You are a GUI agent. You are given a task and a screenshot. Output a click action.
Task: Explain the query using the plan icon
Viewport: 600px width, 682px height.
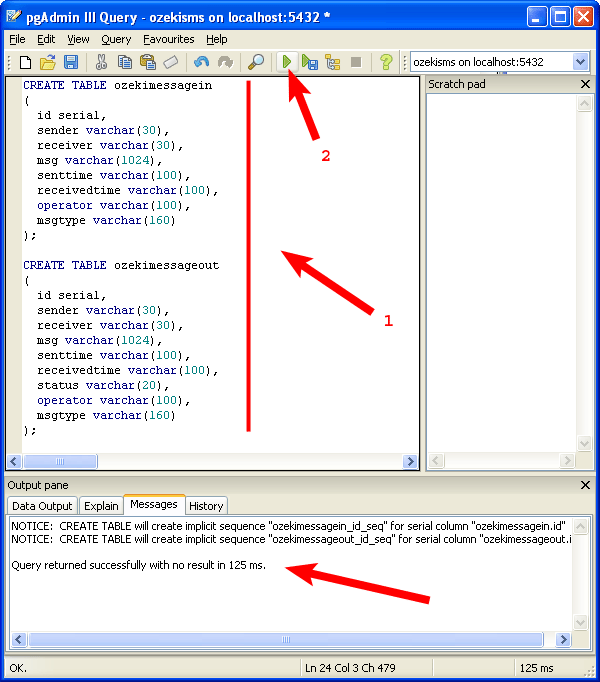(333, 63)
